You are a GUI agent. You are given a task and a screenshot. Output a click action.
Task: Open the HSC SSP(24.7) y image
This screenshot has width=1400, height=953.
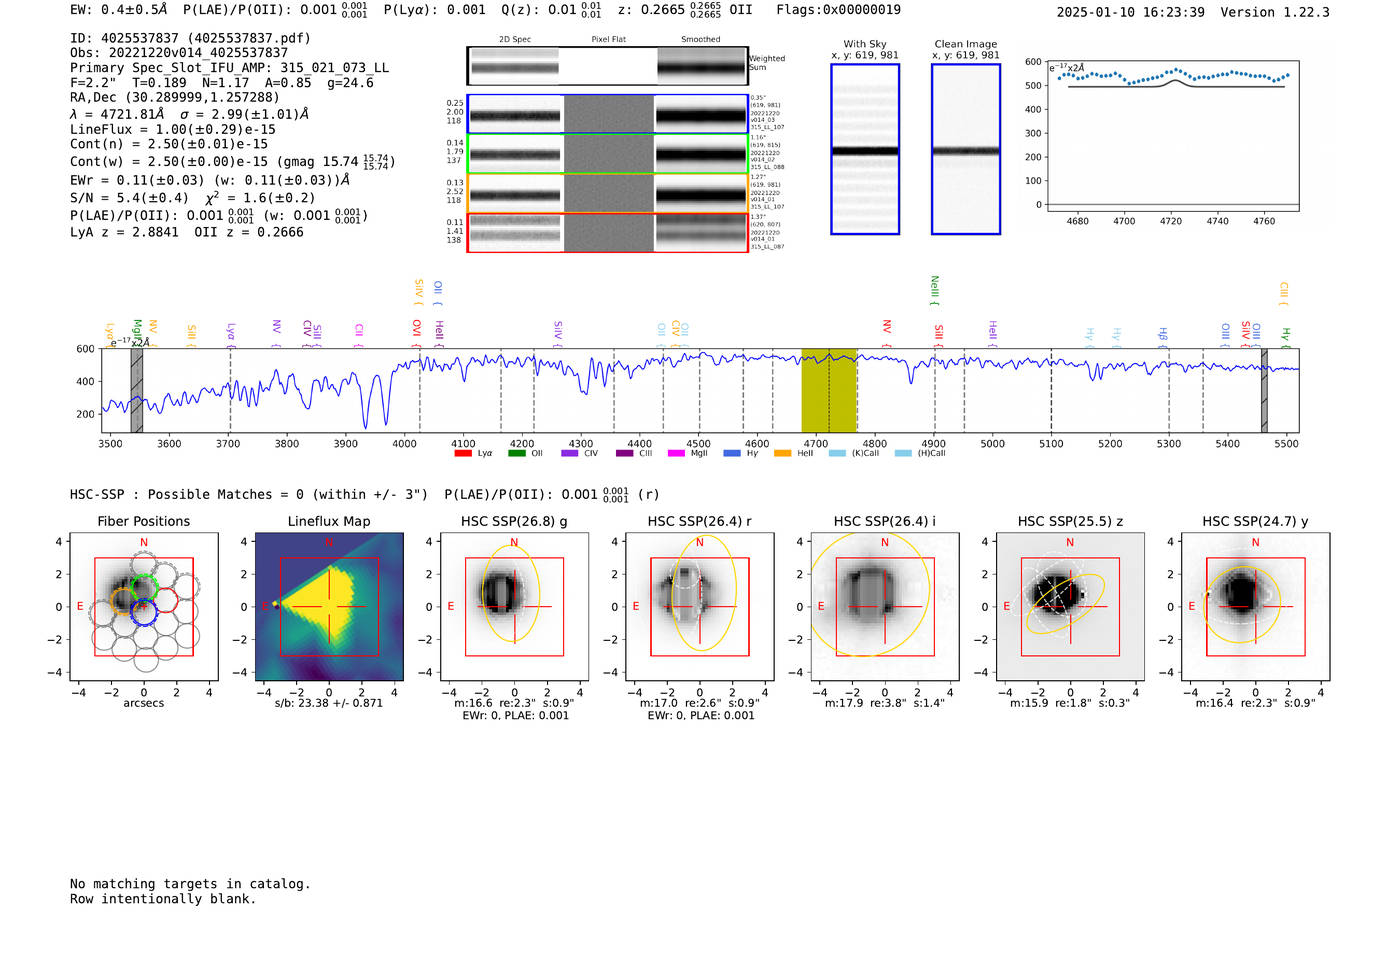pyautogui.click(x=1256, y=607)
